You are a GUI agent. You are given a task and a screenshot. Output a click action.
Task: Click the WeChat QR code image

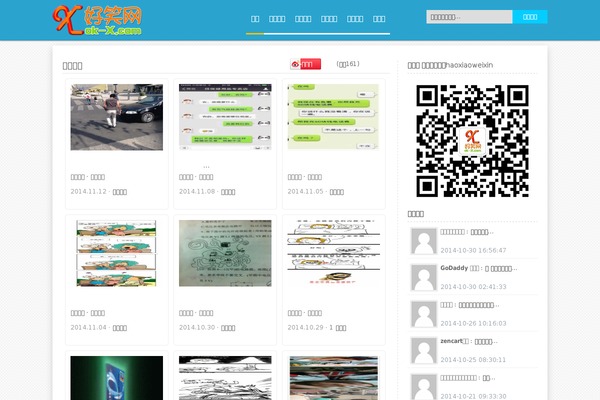click(473, 141)
